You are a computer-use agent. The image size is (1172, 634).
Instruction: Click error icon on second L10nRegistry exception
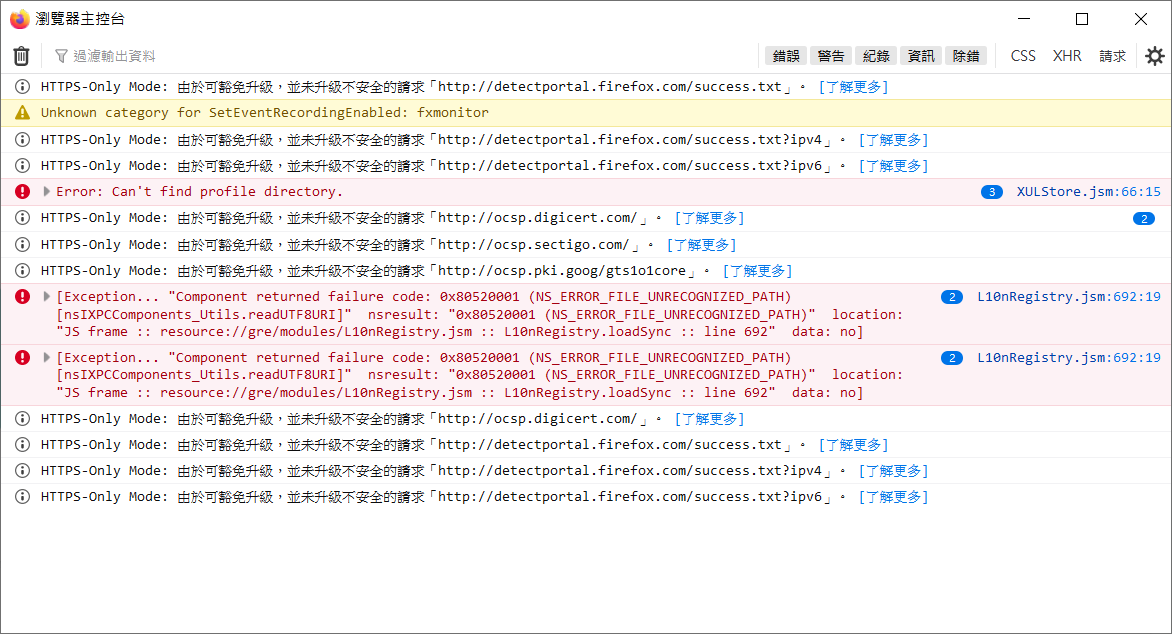[22, 357]
